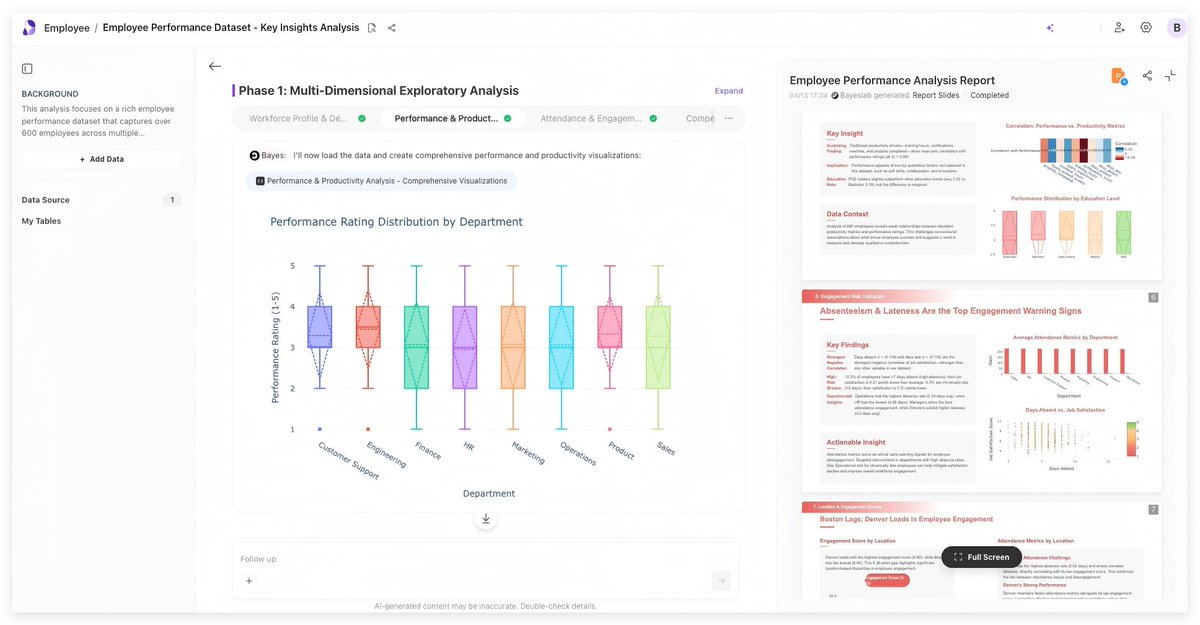Viewport: 1200px width, 625px height.
Task: Click the share icon next to analysis title
Action: 392,28
